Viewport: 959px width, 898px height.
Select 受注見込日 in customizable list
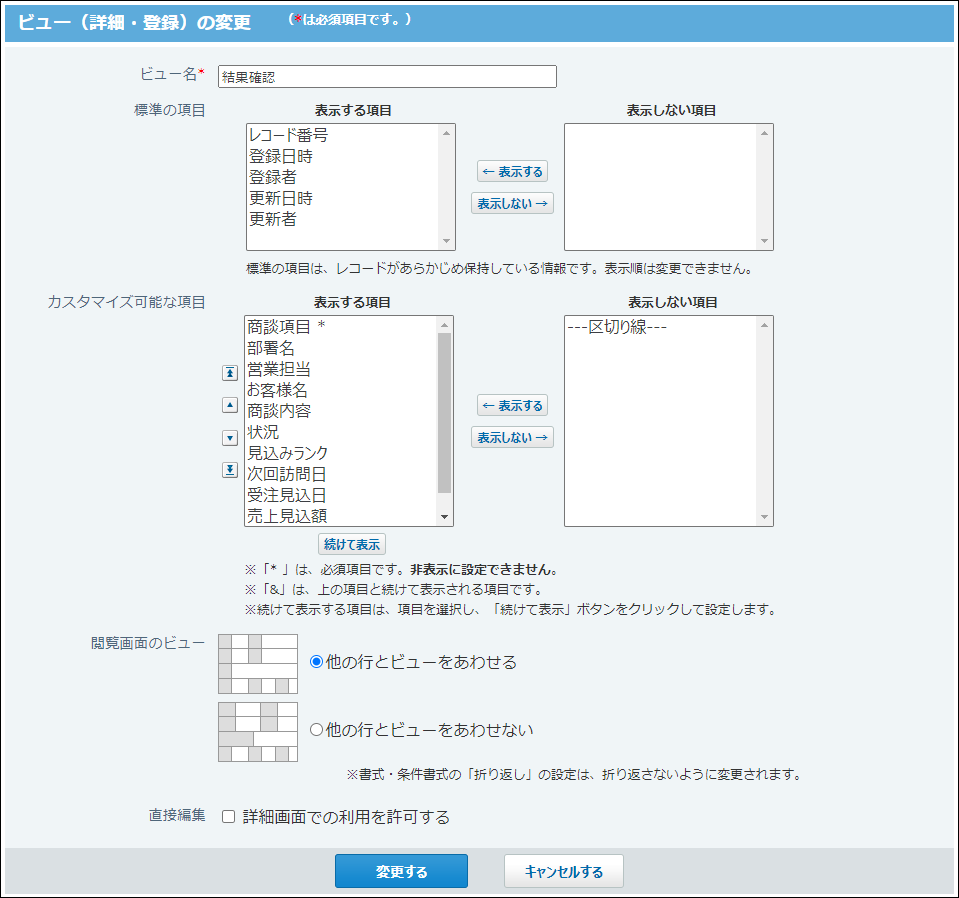pyautogui.click(x=341, y=495)
